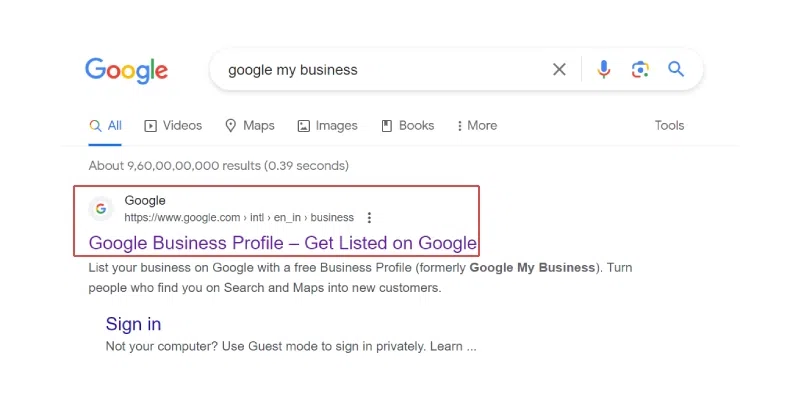Open Google Lens image search icon
Screen dimensions: 800x400
(x=640, y=69)
